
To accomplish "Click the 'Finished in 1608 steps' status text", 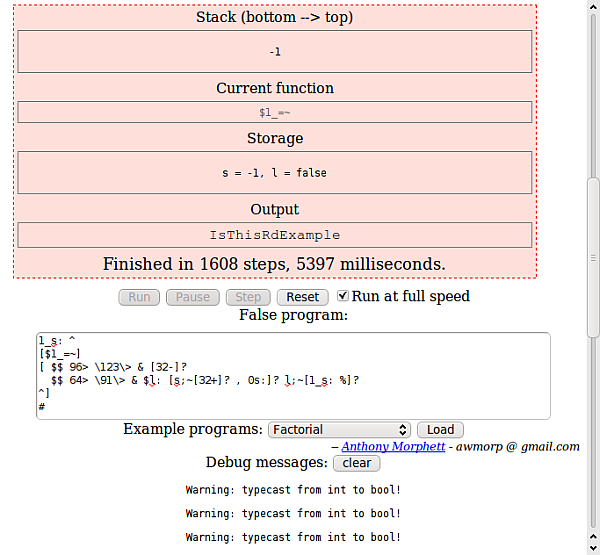I will (x=274, y=264).
